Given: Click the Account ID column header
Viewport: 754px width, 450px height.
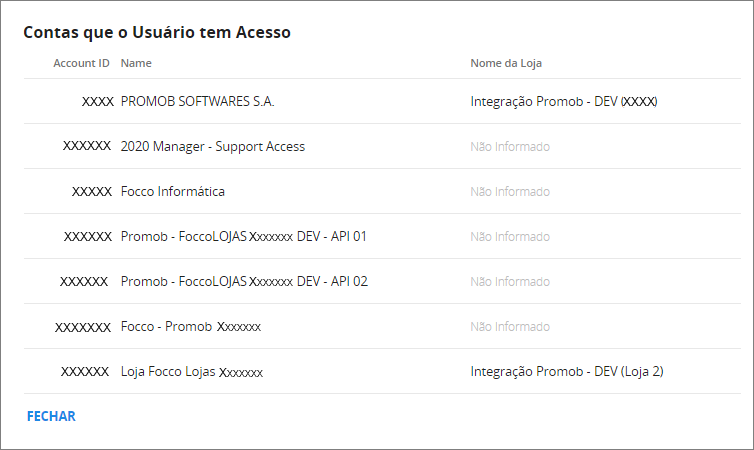Looking at the screenshot, I should [81, 63].
